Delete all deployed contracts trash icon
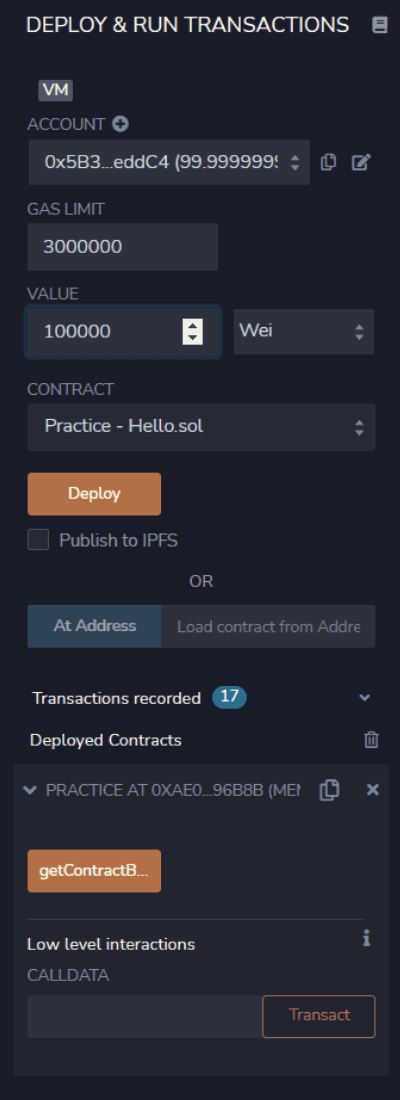The width and height of the screenshot is (400, 1100). [371, 739]
